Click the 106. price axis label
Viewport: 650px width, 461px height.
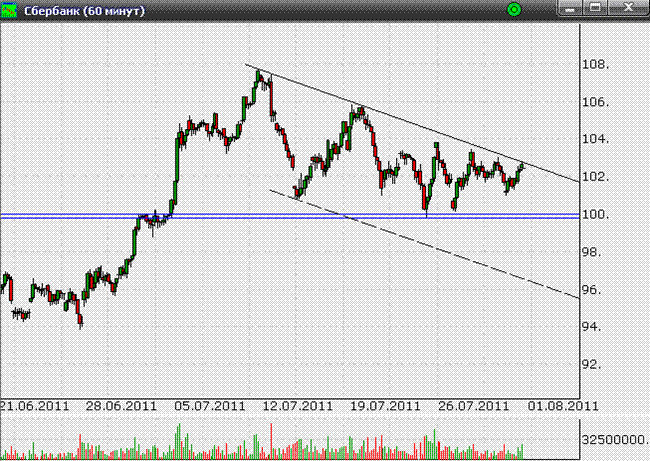click(596, 102)
